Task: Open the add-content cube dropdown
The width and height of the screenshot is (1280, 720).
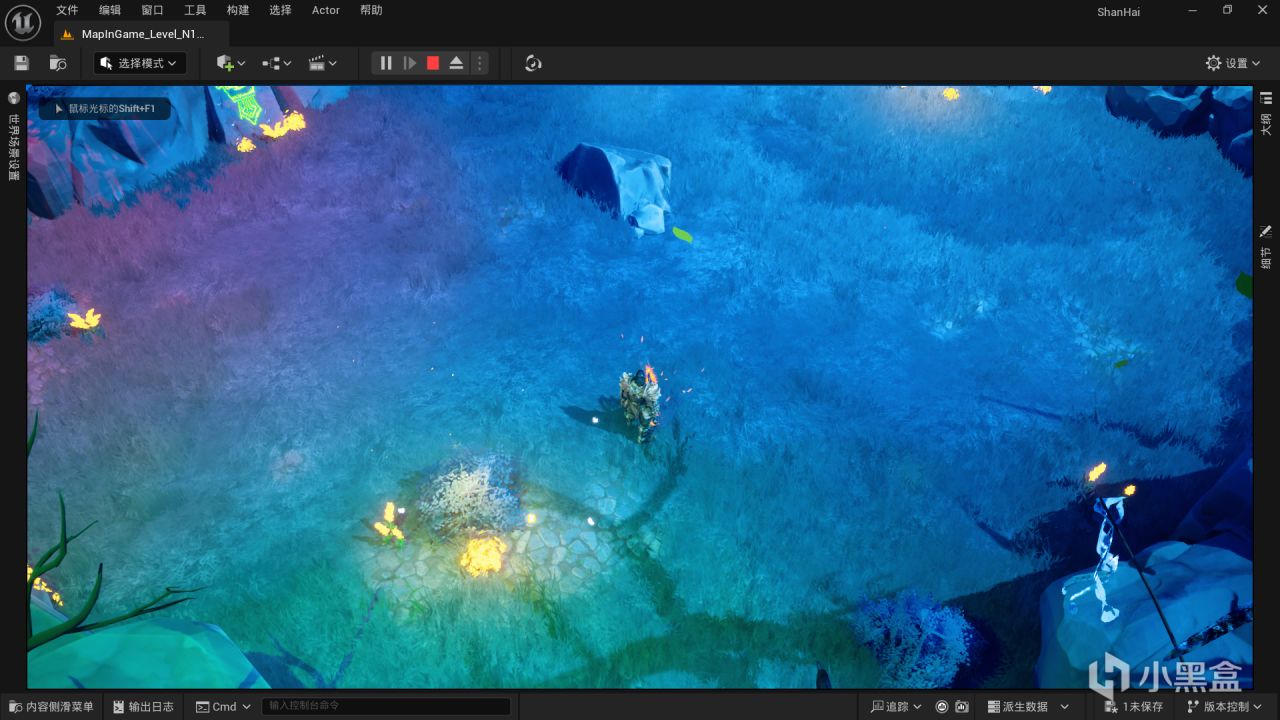Action: pos(231,63)
